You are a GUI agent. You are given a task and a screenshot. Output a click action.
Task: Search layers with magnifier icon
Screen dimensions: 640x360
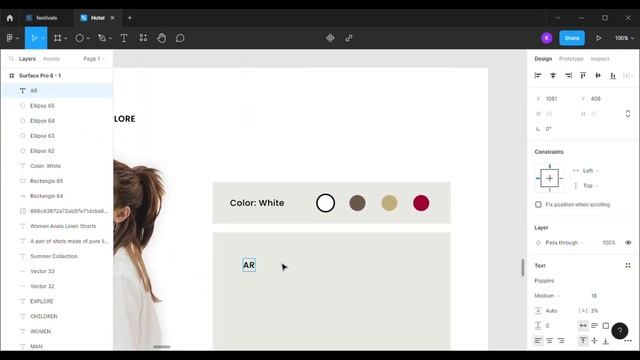[11, 59]
